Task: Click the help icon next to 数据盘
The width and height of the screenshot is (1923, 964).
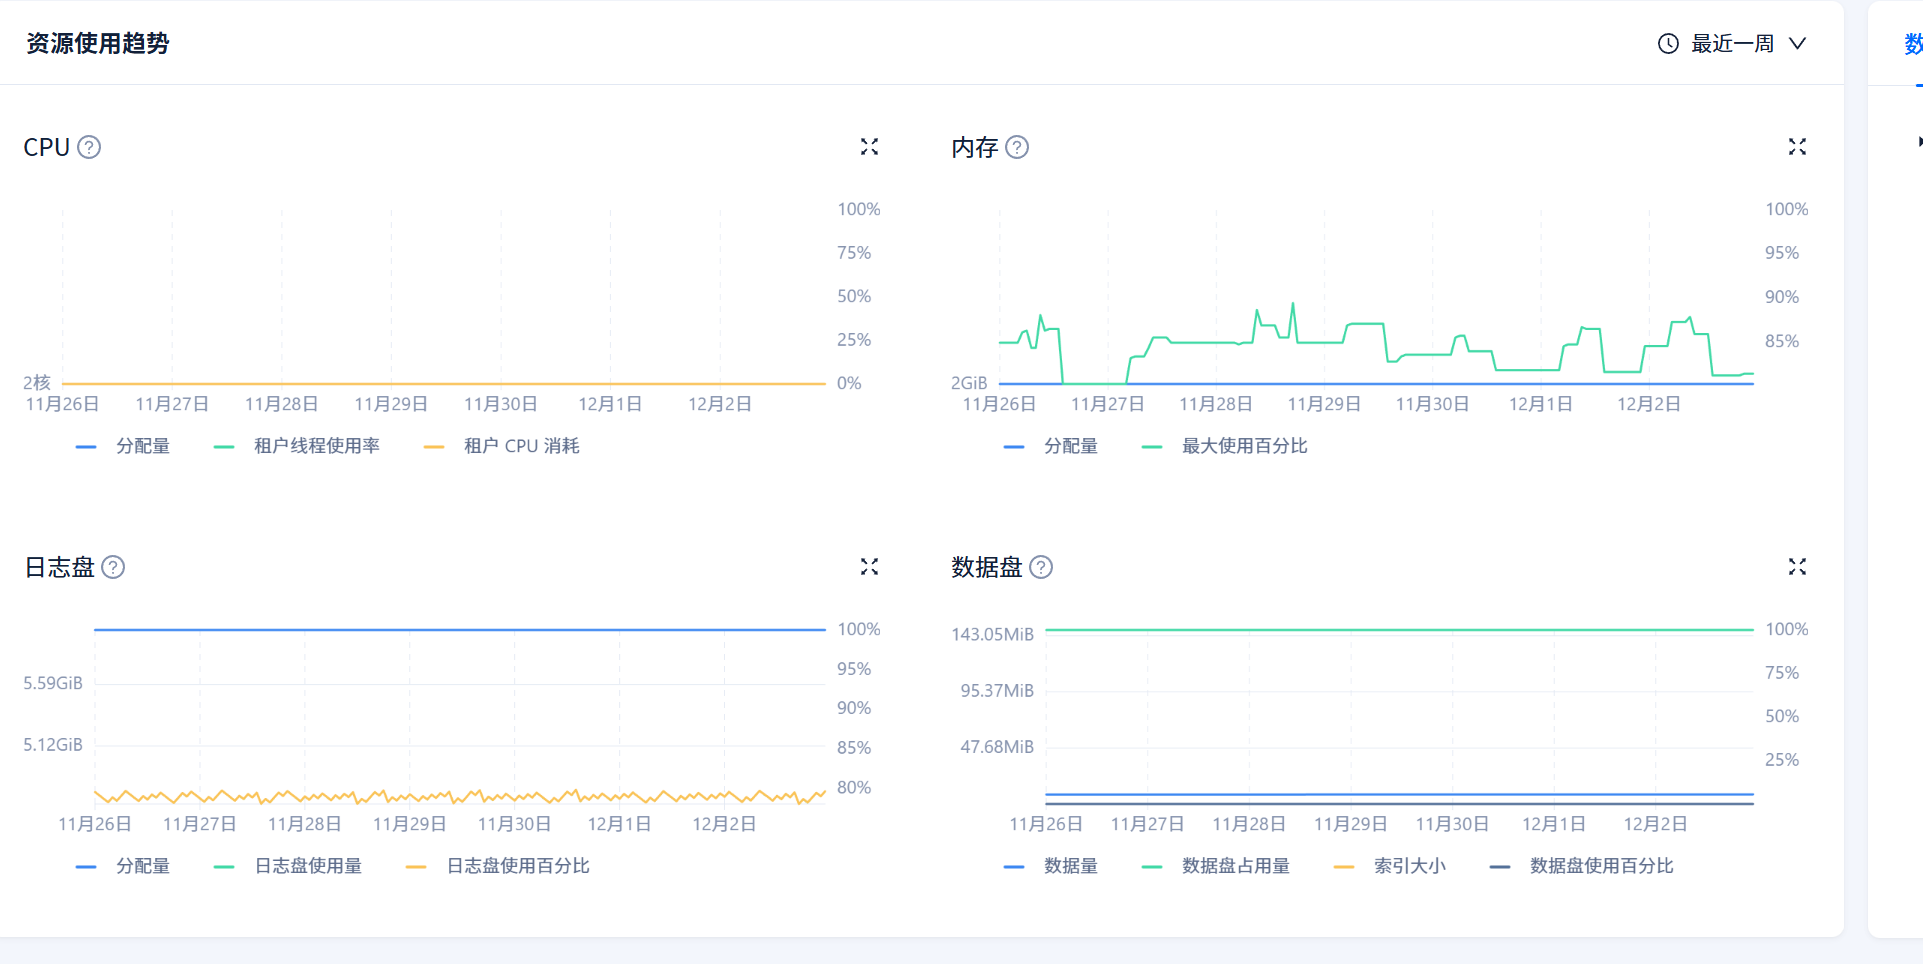Action: [x=1041, y=567]
